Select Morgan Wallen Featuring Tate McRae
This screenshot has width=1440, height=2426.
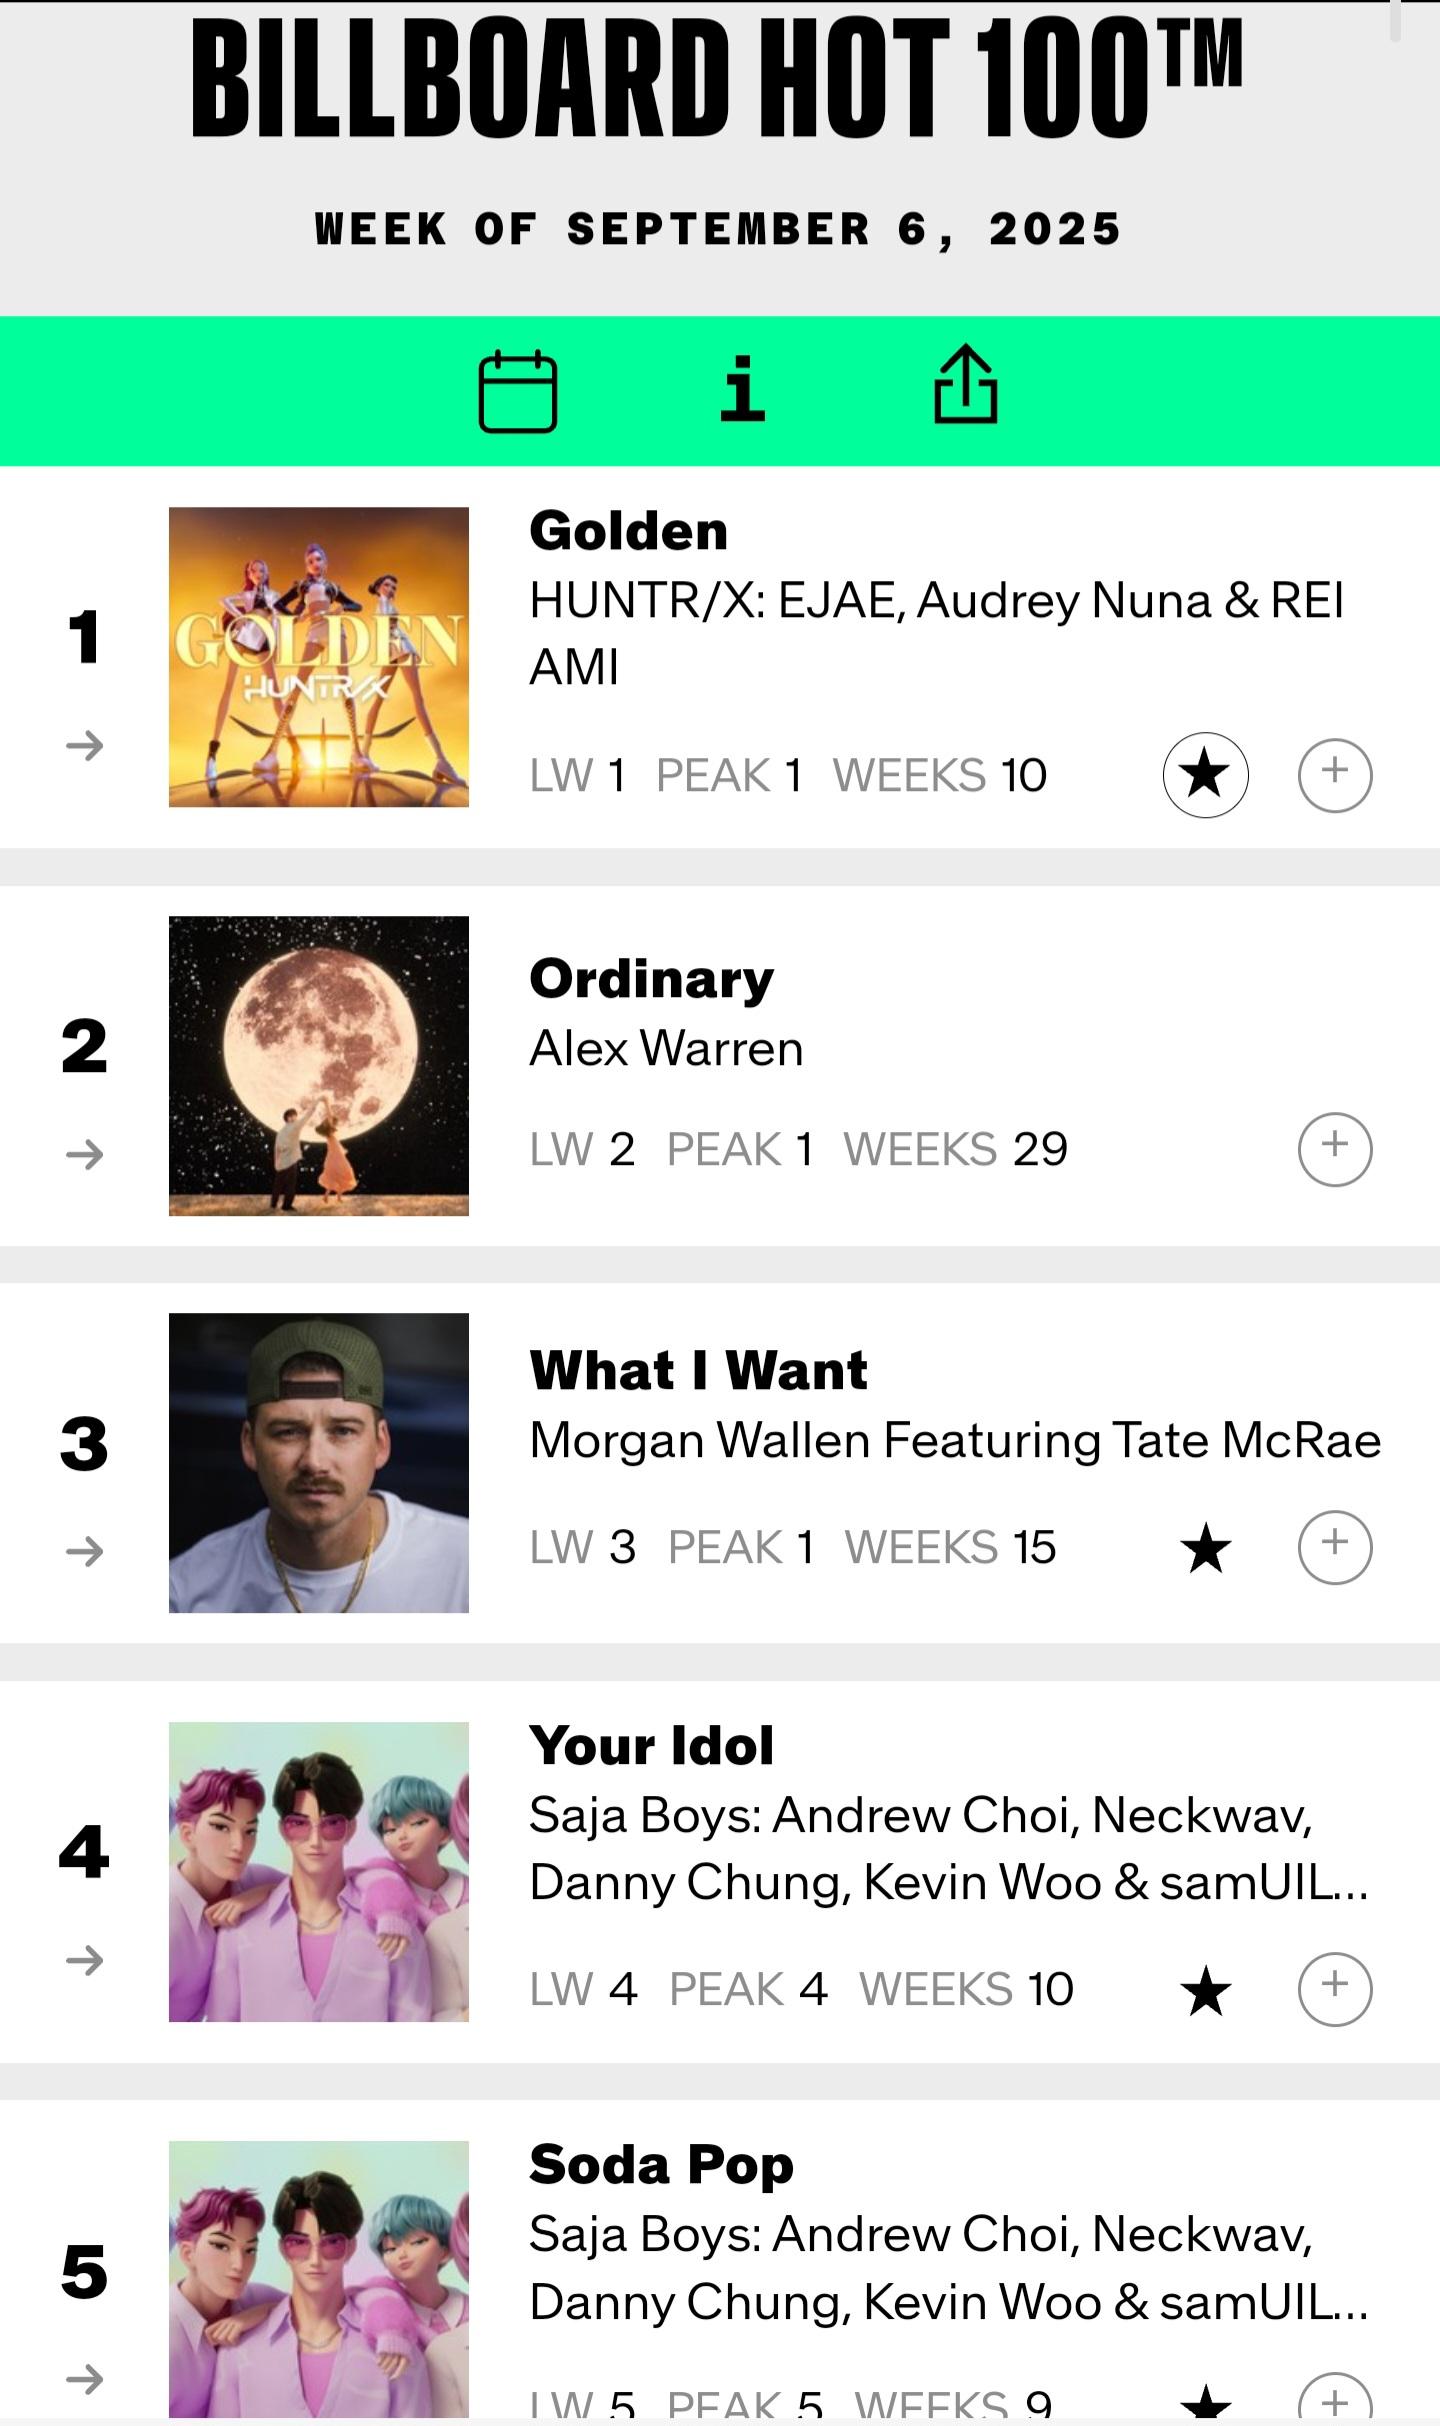pyautogui.click(x=955, y=1441)
